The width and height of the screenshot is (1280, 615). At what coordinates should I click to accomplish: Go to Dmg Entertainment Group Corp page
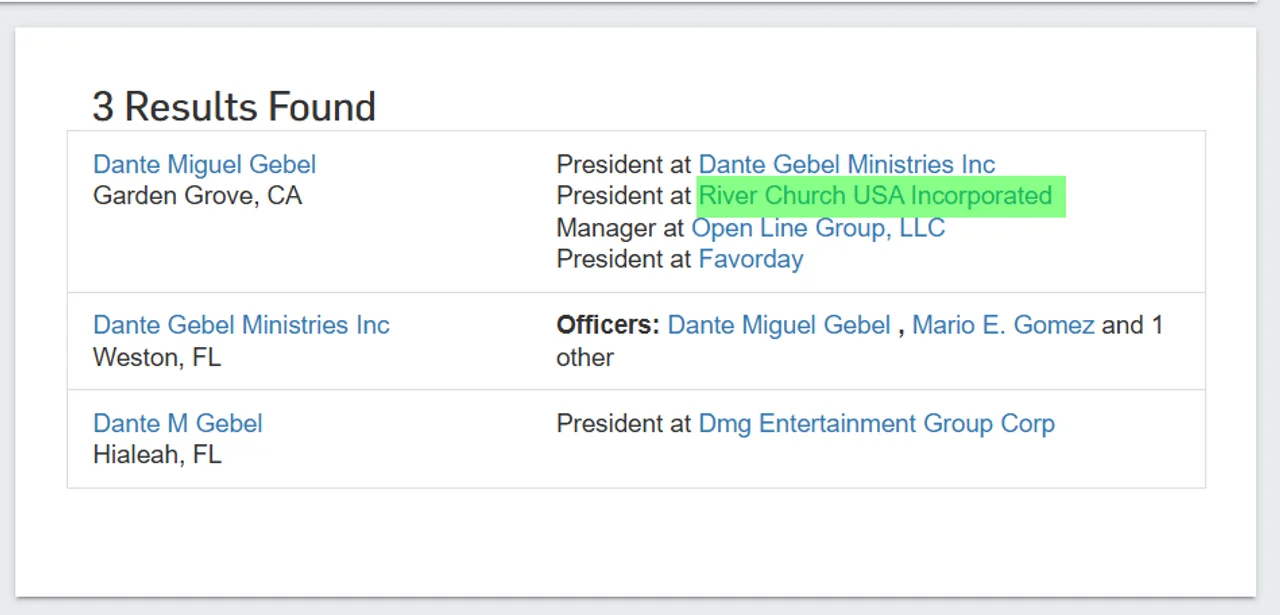click(x=876, y=424)
